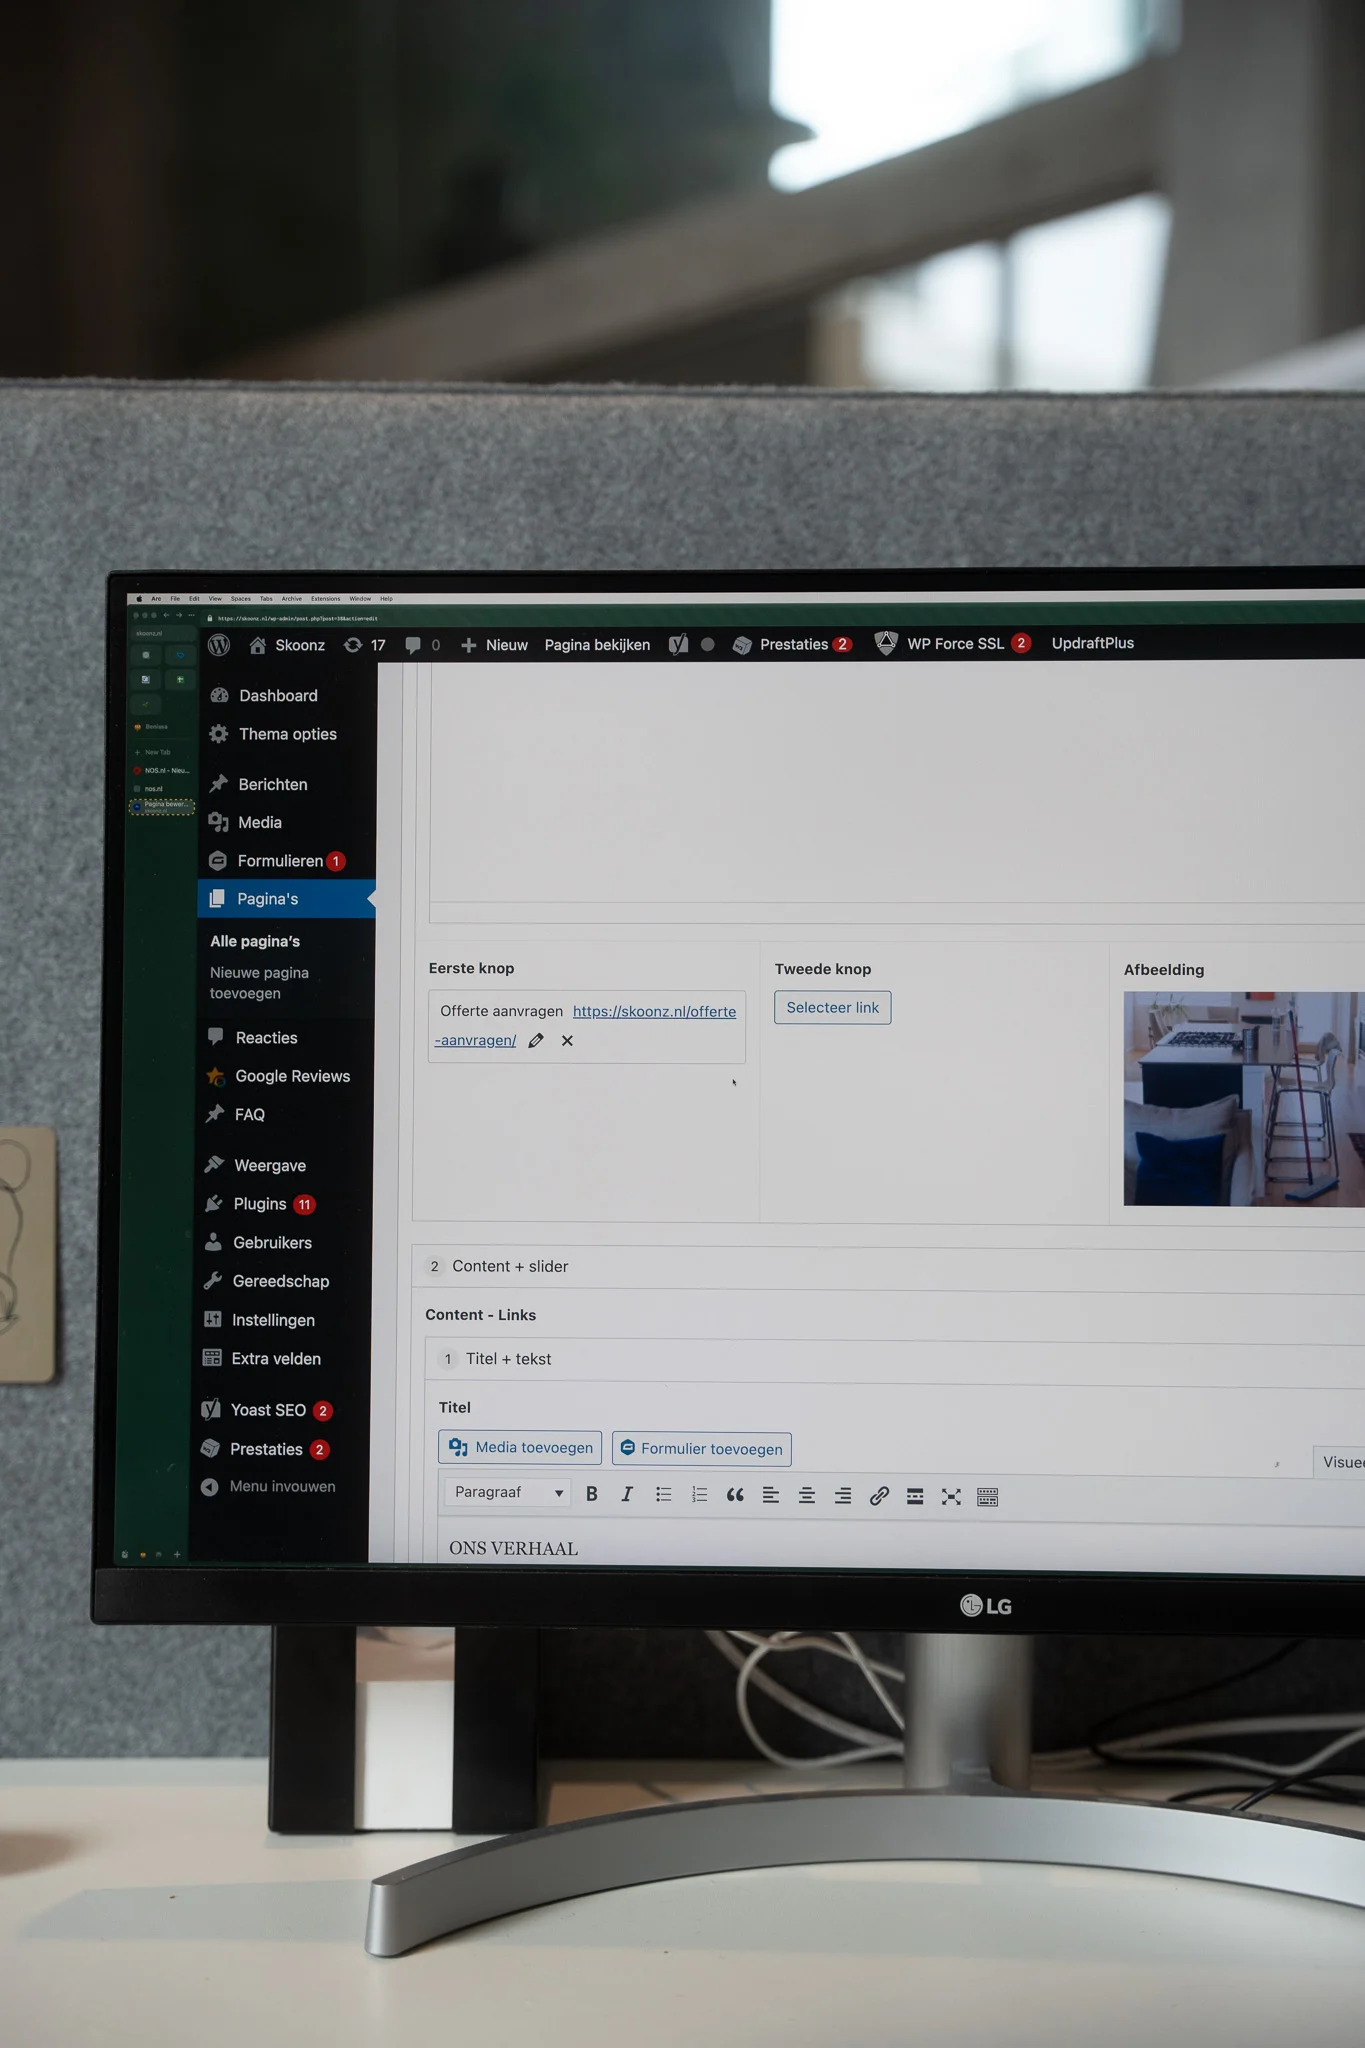Screen dimensions: 1365x2048
Task: Click the Afbeelding thumbnail
Action: [1243, 1098]
